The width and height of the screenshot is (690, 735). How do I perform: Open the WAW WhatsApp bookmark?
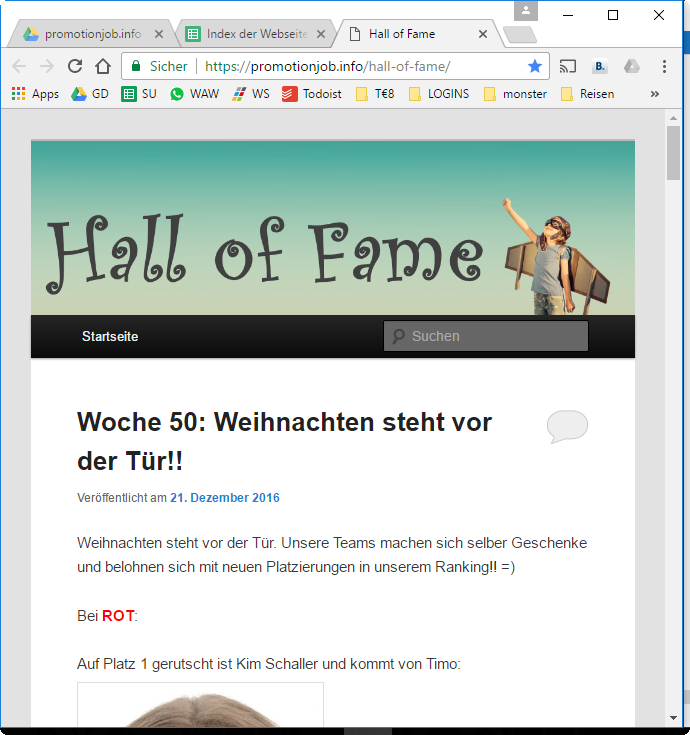click(194, 94)
